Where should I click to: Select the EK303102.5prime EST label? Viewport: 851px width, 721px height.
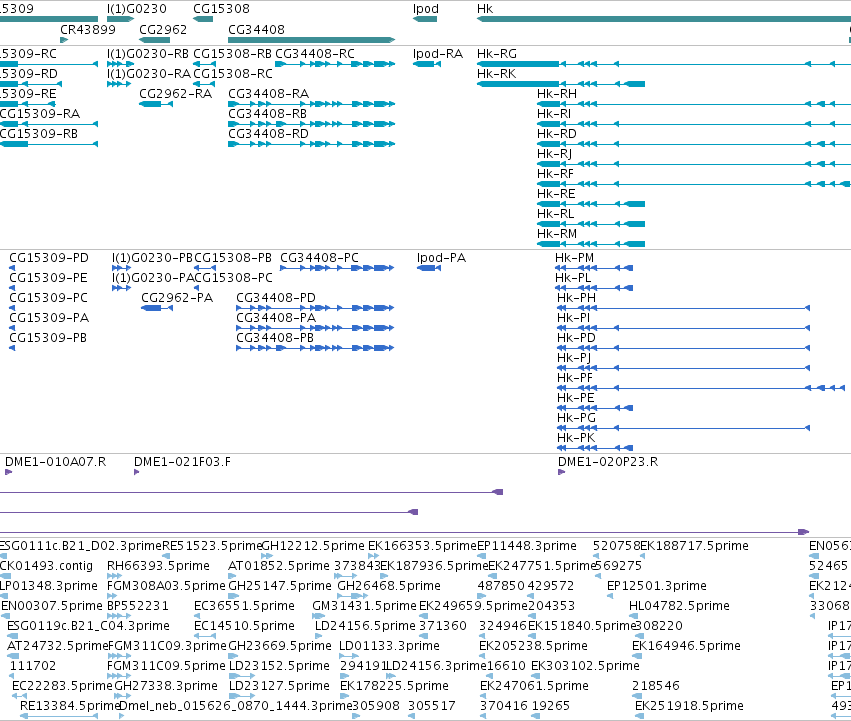[x=586, y=666]
